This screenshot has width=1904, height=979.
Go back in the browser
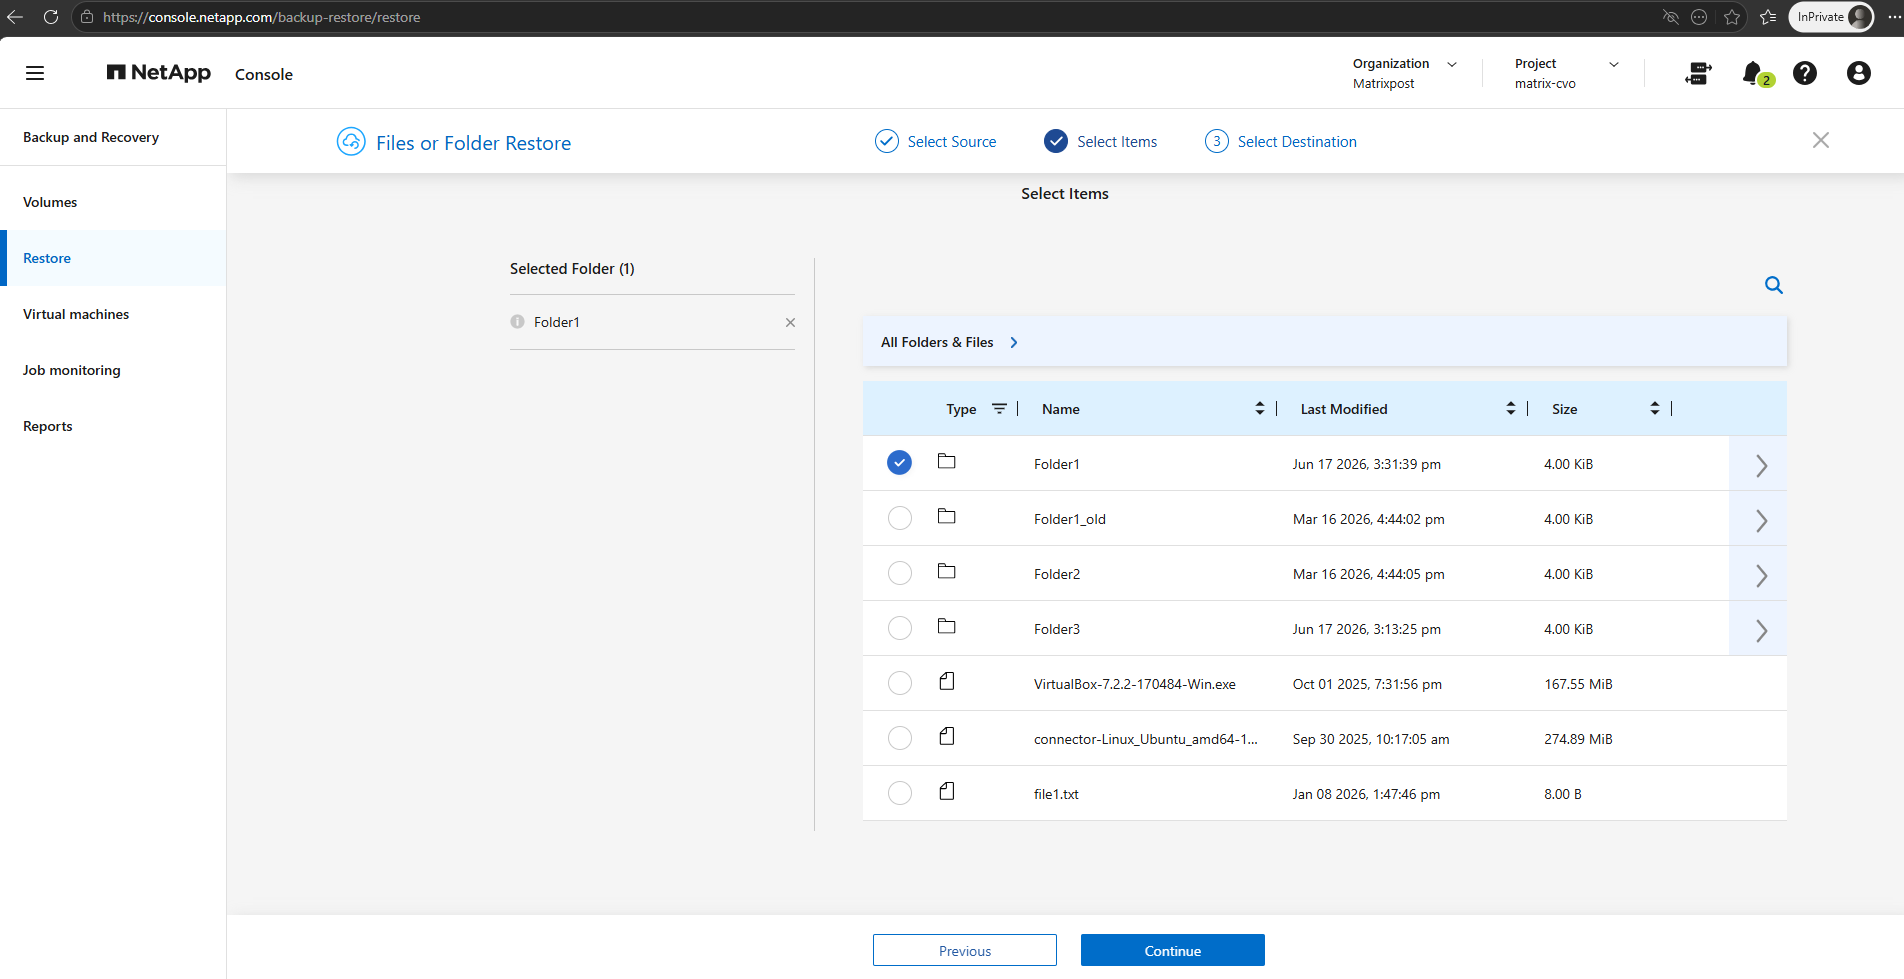pyautogui.click(x=15, y=17)
